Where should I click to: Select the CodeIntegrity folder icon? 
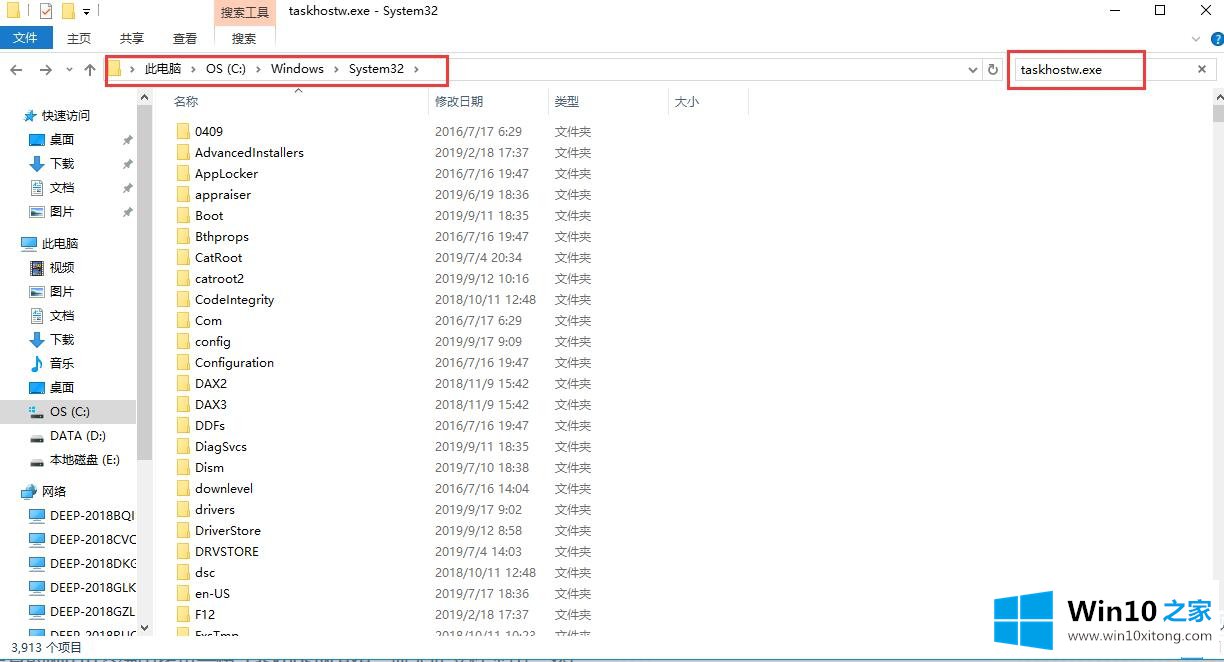pyautogui.click(x=183, y=300)
